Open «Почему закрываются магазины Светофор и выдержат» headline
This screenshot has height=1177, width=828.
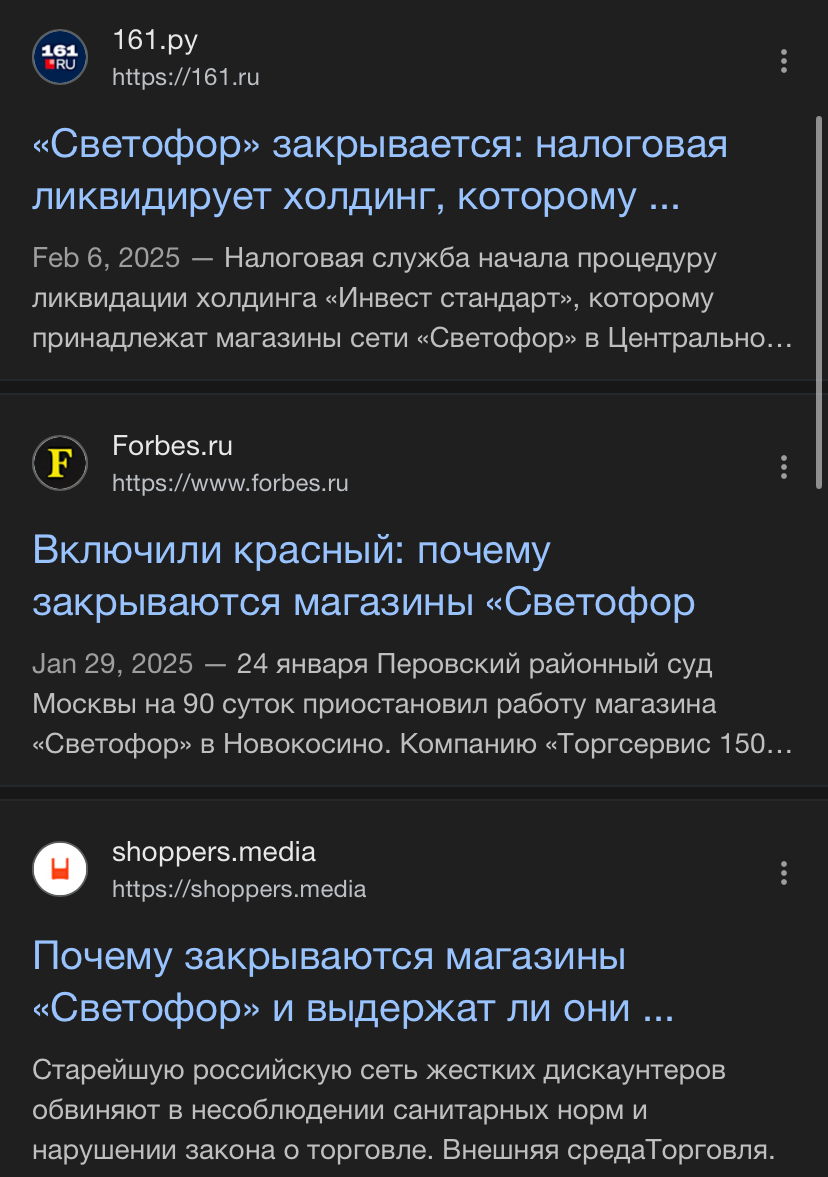[x=352, y=983]
